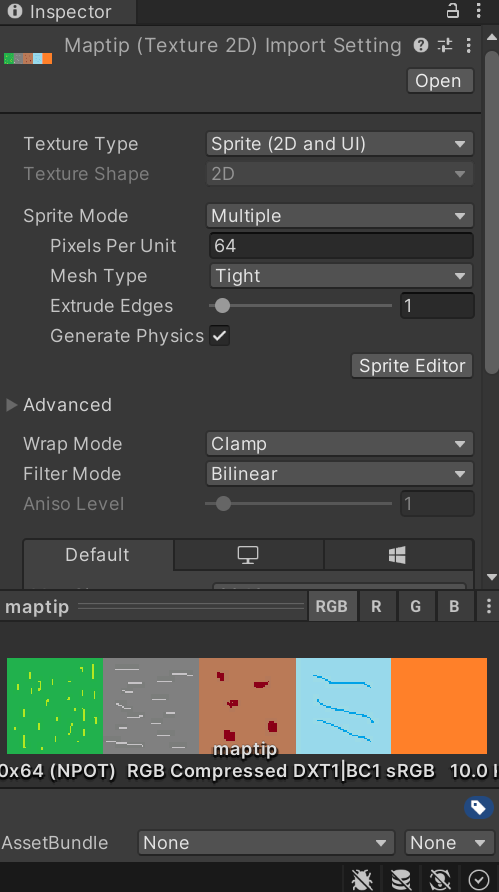Click the scroll down arrow of Inspector
499x892 pixels.
pos(492,577)
